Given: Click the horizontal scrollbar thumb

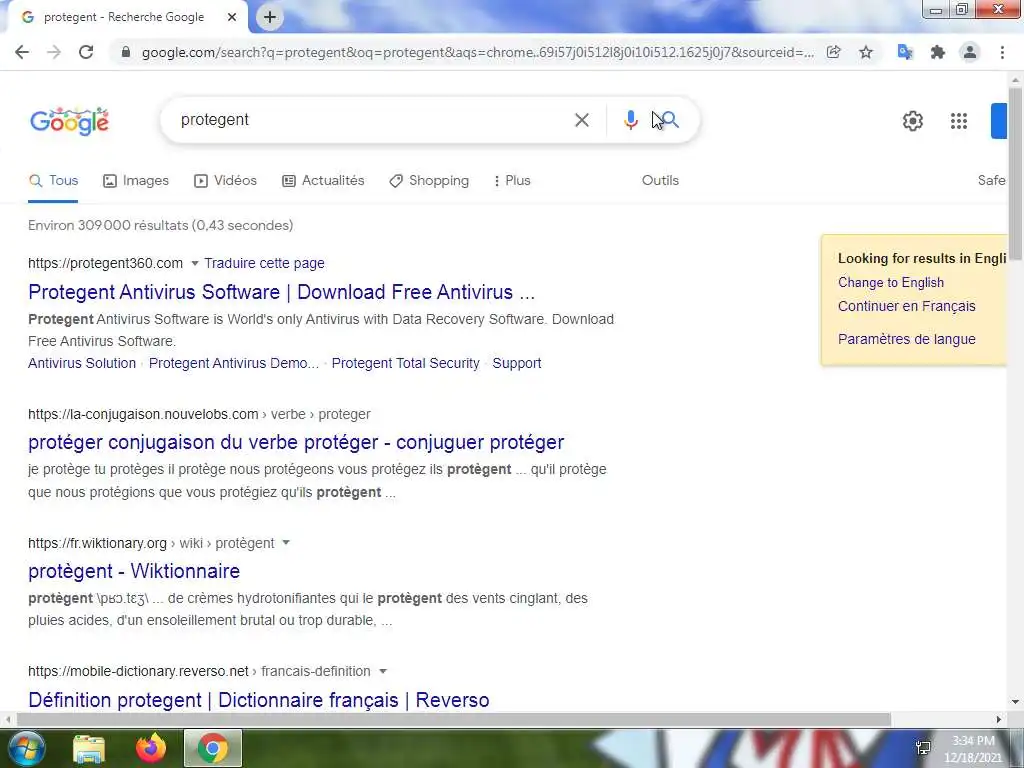Looking at the screenshot, I should tap(454, 719).
